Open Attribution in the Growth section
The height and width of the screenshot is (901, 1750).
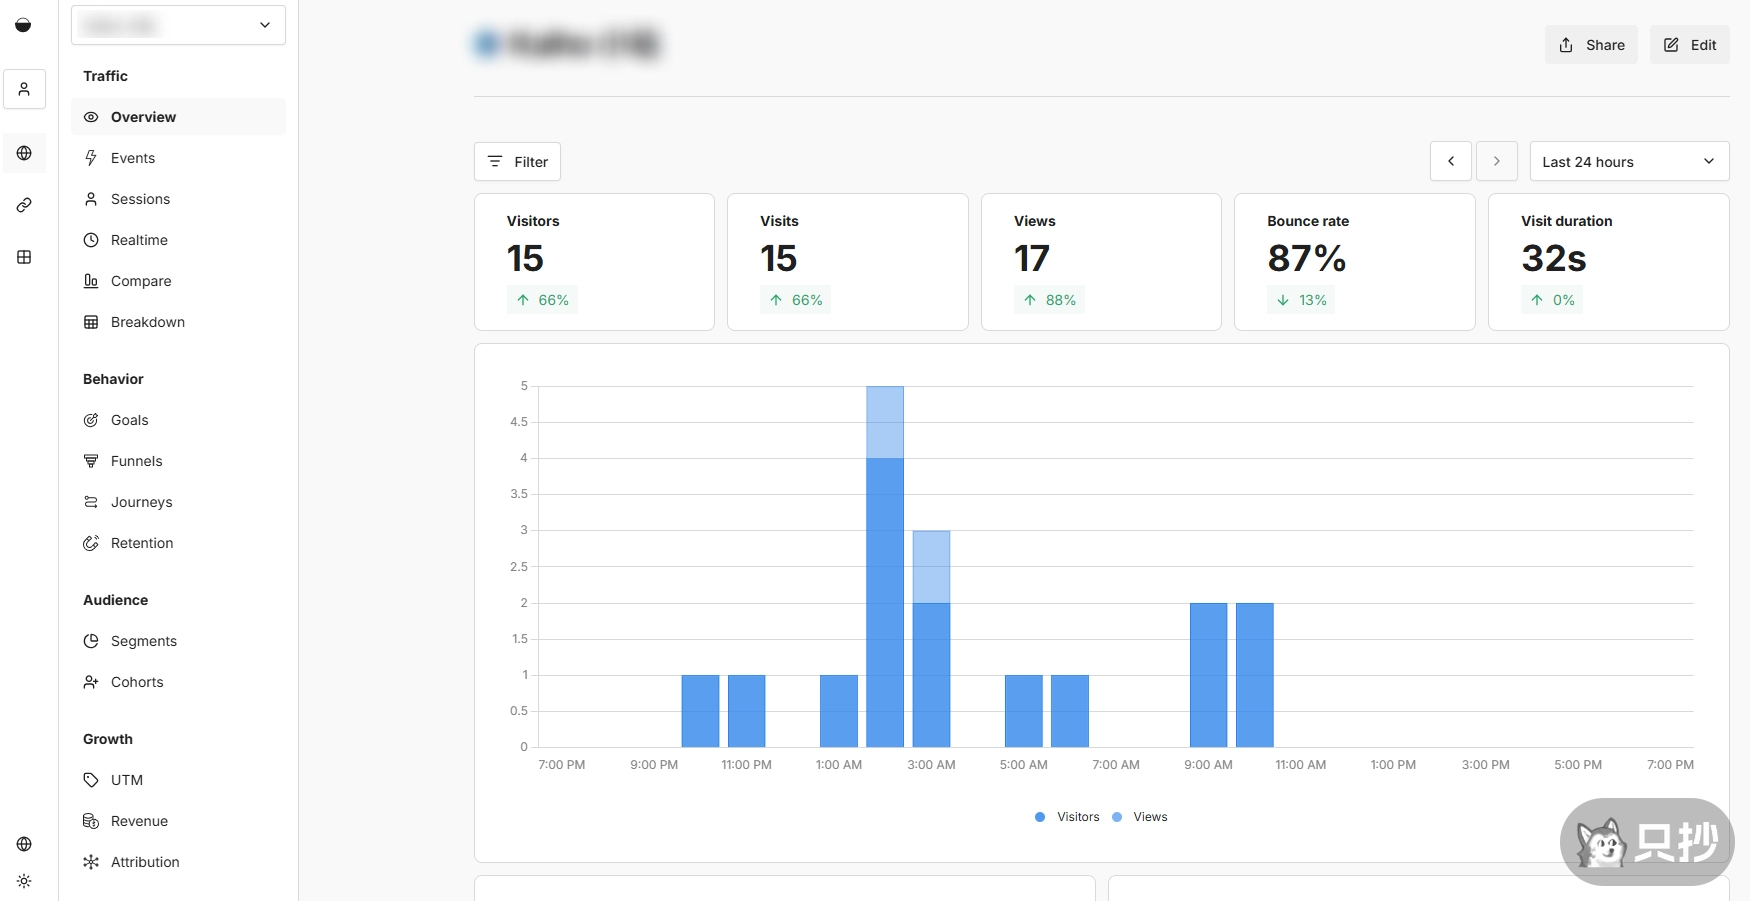coord(145,862)
